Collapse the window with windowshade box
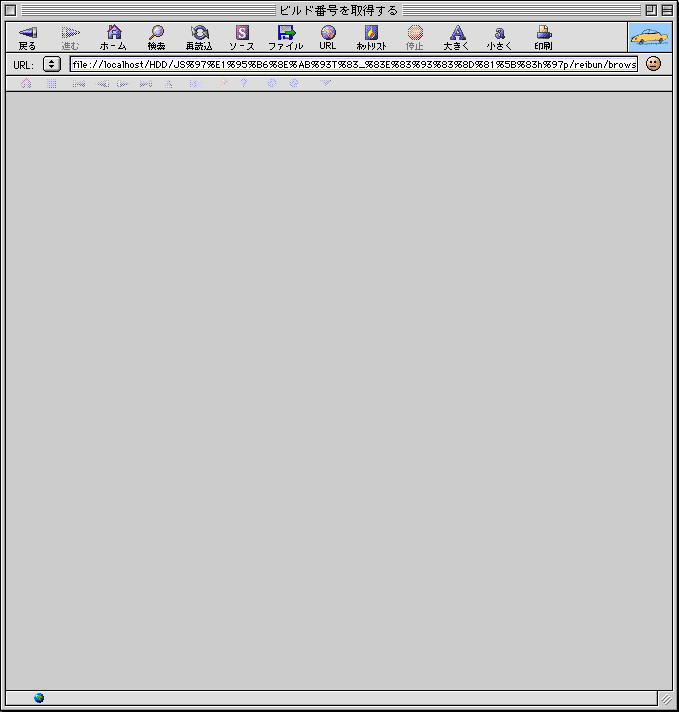Image resolution: width=679 pixels, height=712 pixels. [x=667, y=10]
